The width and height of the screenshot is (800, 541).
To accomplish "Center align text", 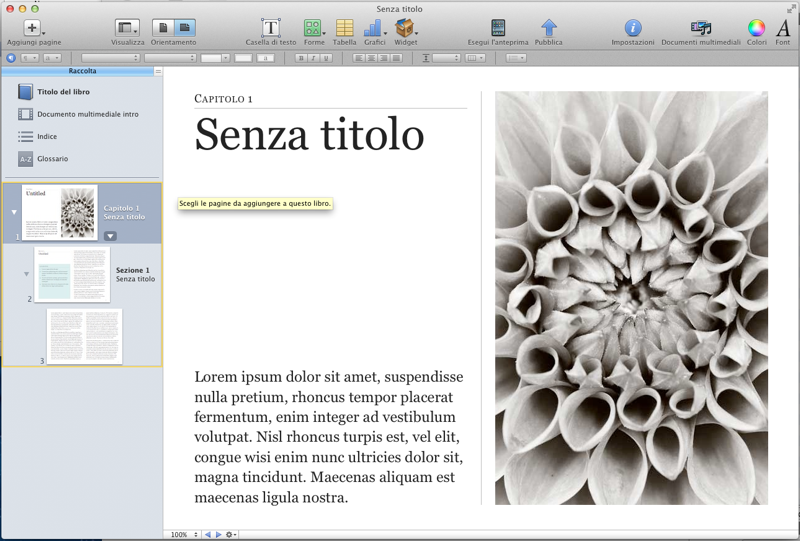I will coord(371,58).
